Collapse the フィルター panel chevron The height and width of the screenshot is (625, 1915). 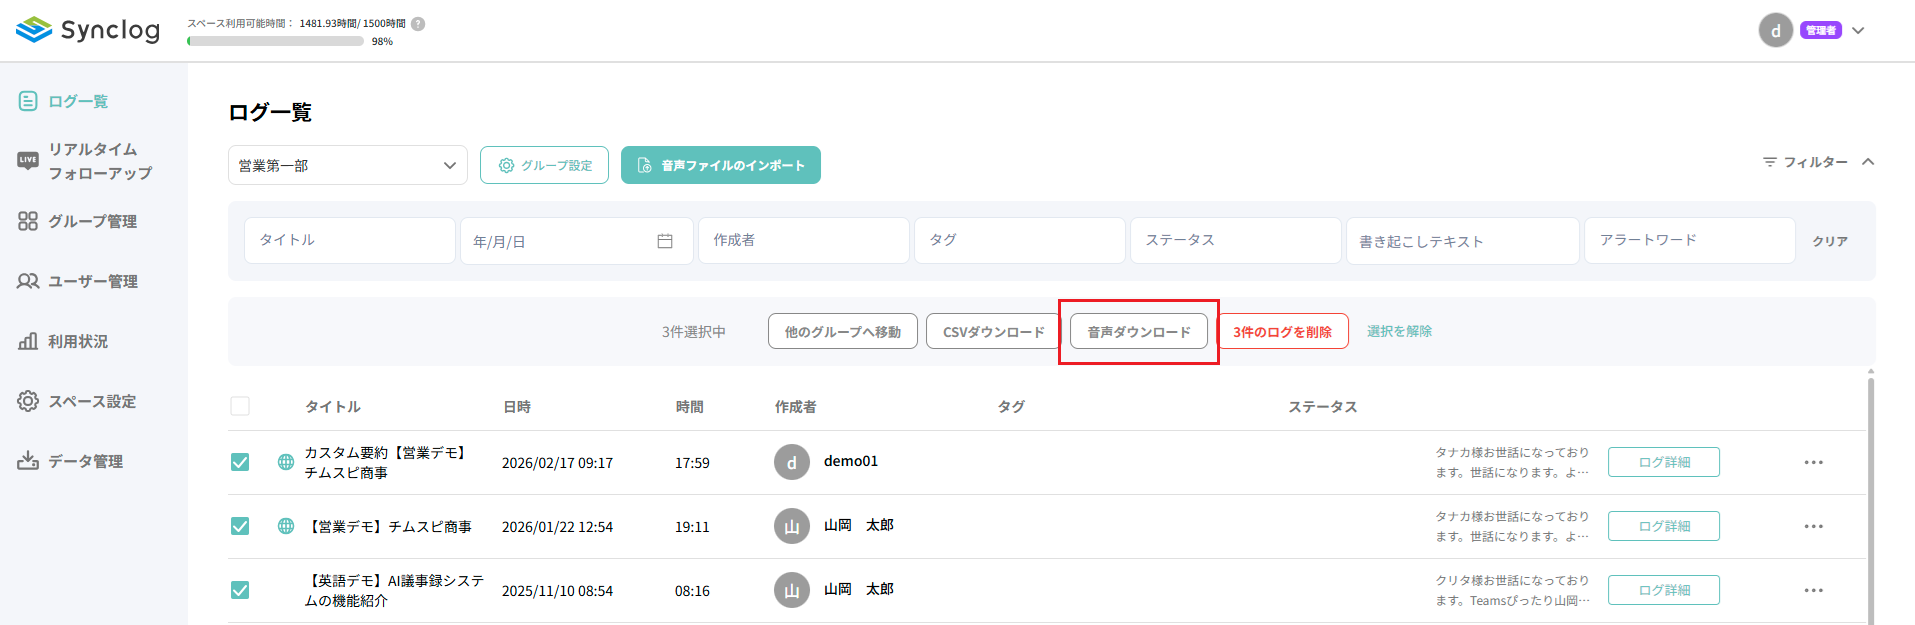[x=1868, y=162]
